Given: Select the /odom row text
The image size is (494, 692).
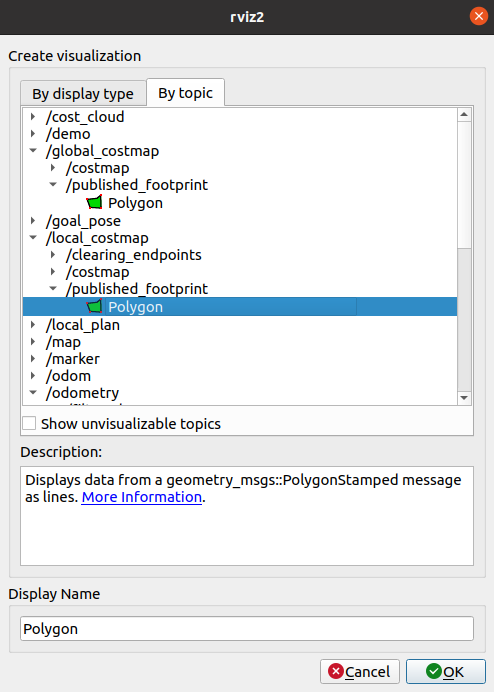Looking at the screenshot, I should click(68, 376).
